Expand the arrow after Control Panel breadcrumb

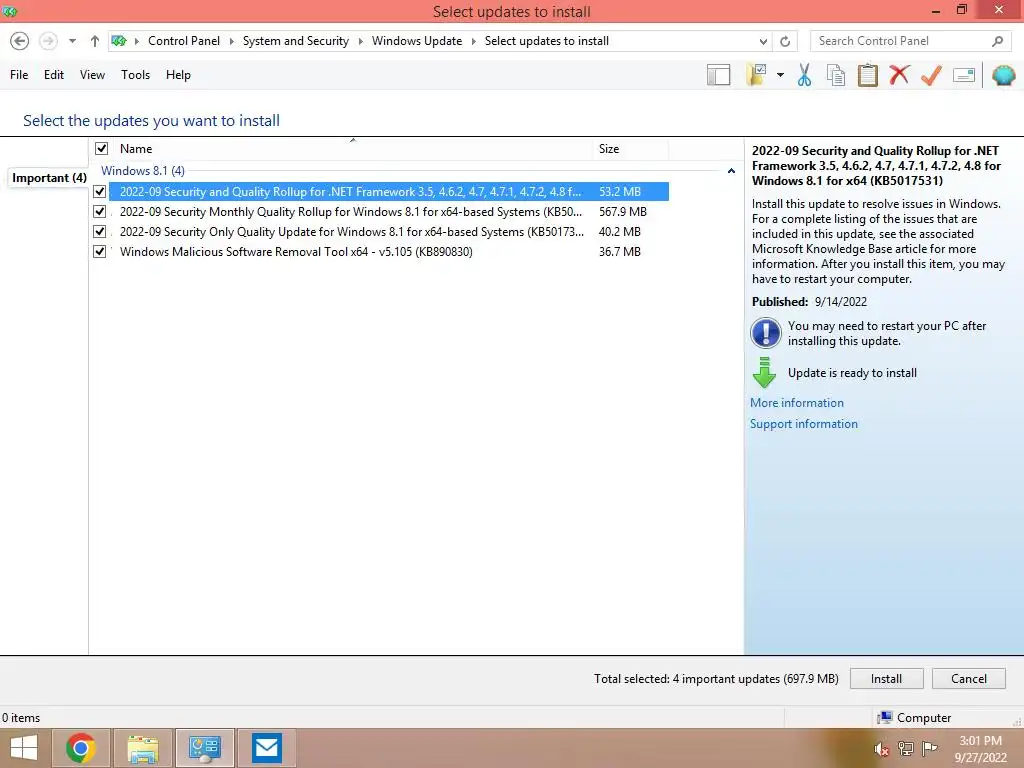pyautogui.click(x=231, y=41)
